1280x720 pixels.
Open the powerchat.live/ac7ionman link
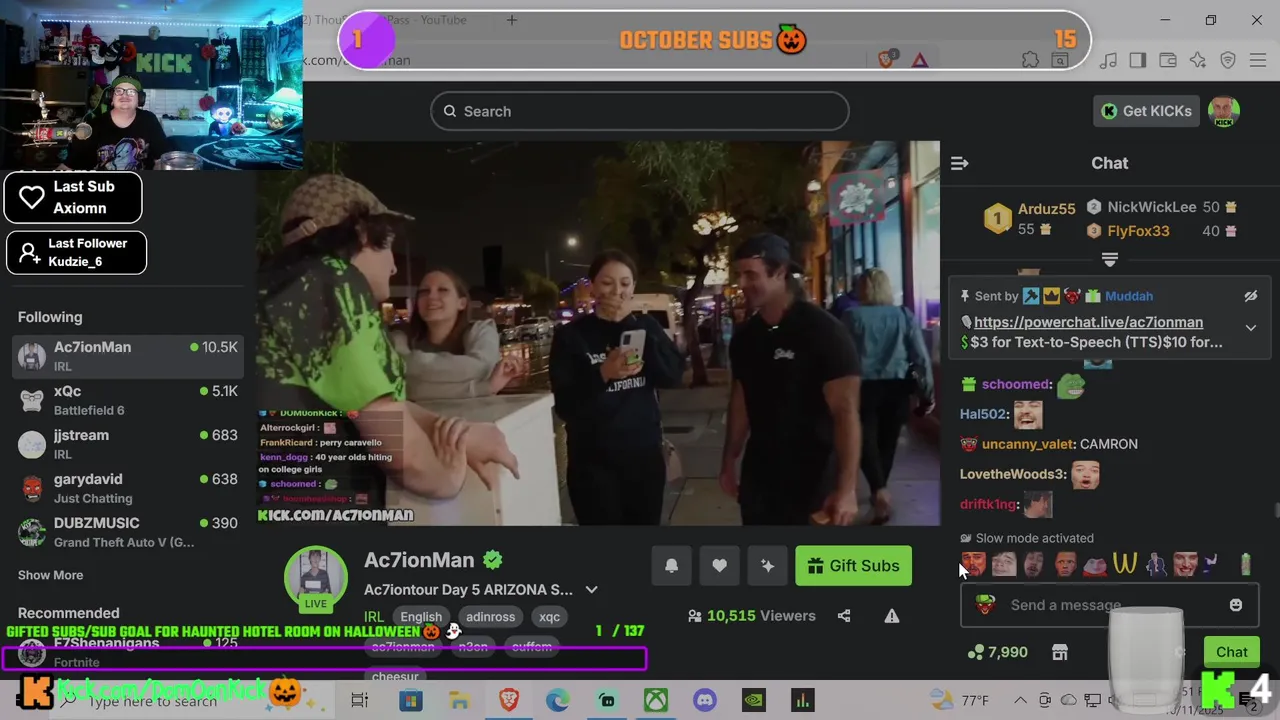1088,322
